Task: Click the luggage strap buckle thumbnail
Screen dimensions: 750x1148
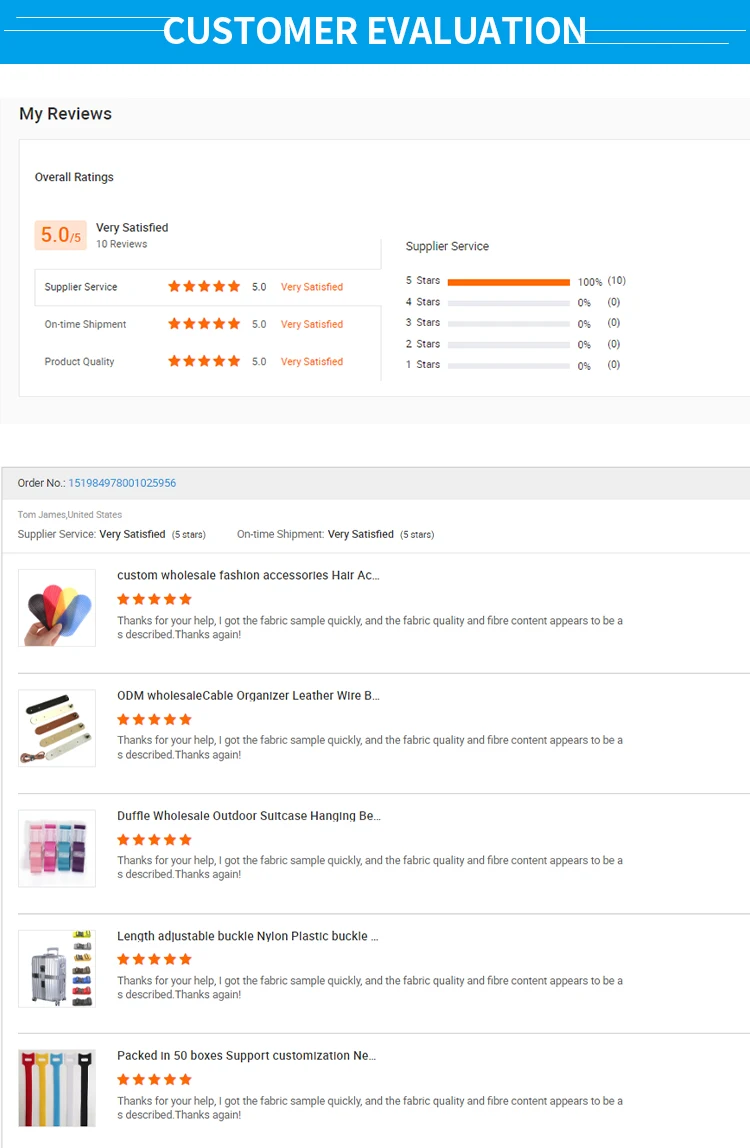Action: pyautogui.click(x=57, y=968)
